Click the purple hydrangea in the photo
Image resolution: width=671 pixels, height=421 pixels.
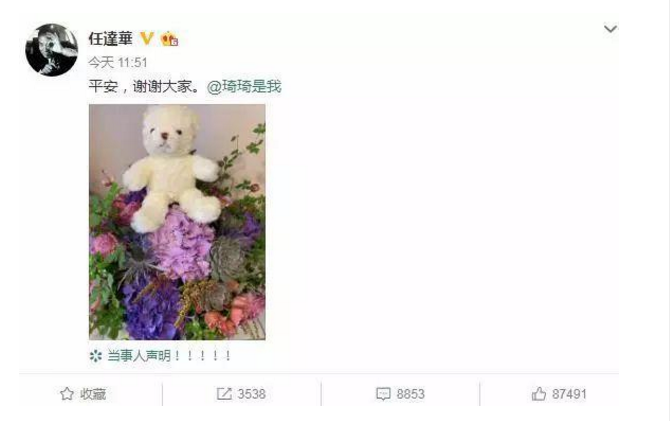pyautogui.click(x=182, y=246)
